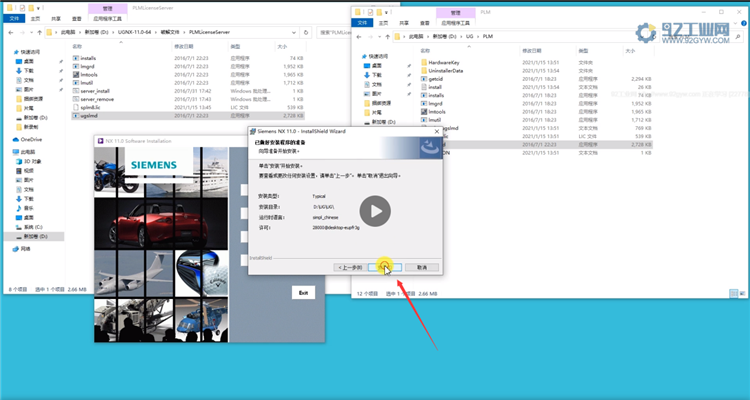Open quick access toolbar dropdown in PLM title bar
750x400 pixels.
[x=386, y=12]
